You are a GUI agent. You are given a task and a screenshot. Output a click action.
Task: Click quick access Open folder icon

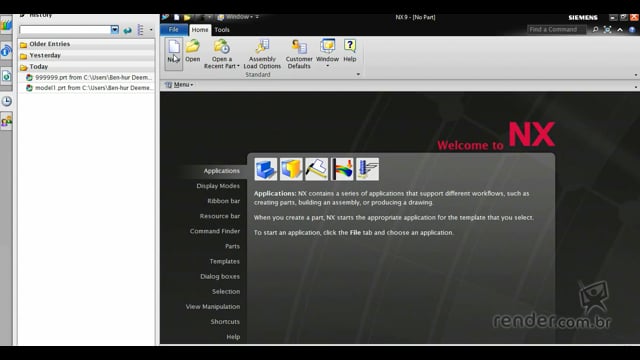(187, 17)
